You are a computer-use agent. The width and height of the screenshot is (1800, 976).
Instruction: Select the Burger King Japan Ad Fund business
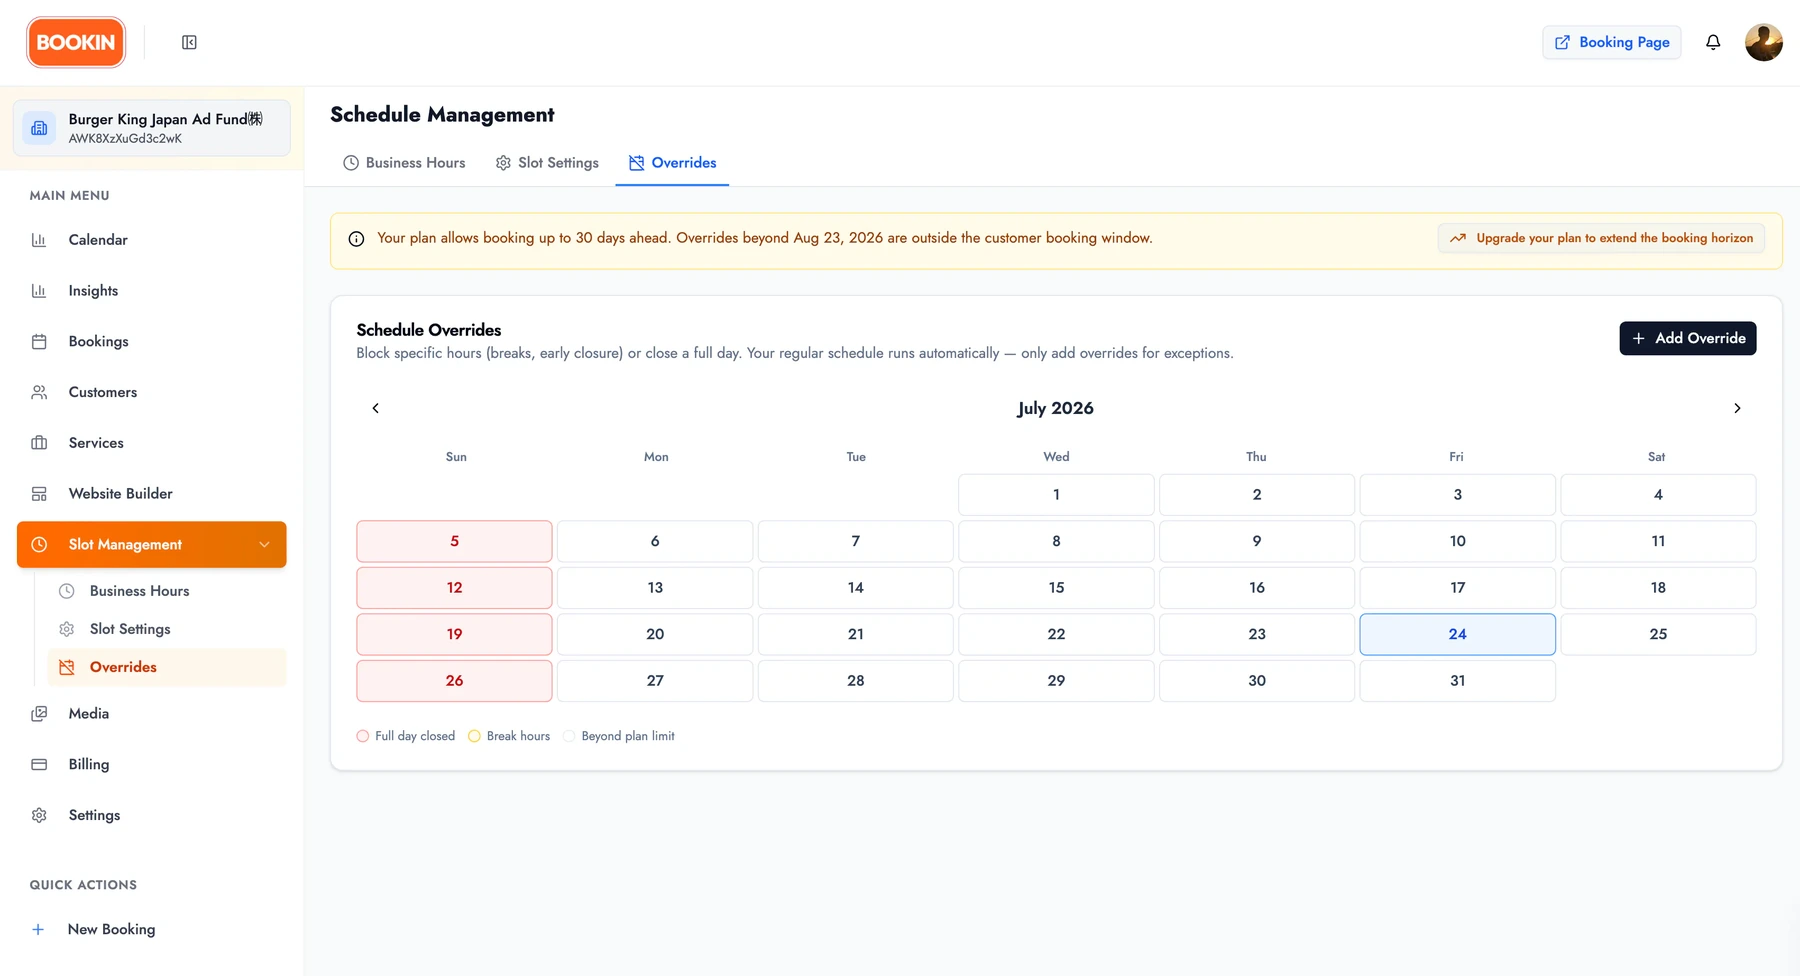[x=152, y=128]
